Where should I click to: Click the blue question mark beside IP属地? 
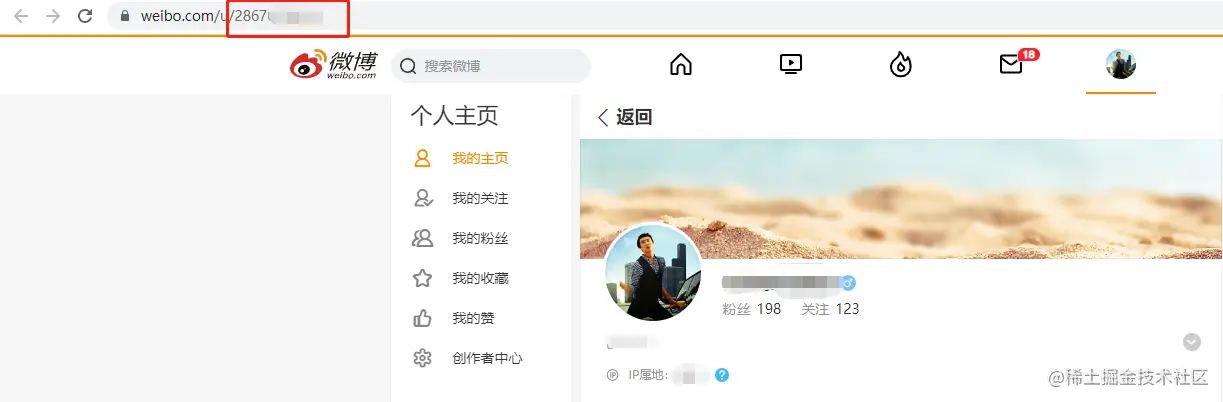click(x=722, y=375)
